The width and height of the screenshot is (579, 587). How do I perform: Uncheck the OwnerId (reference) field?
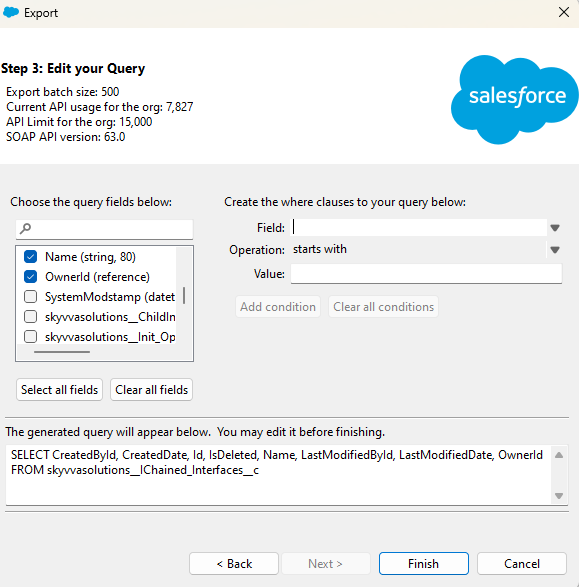(x=30, y=277)
